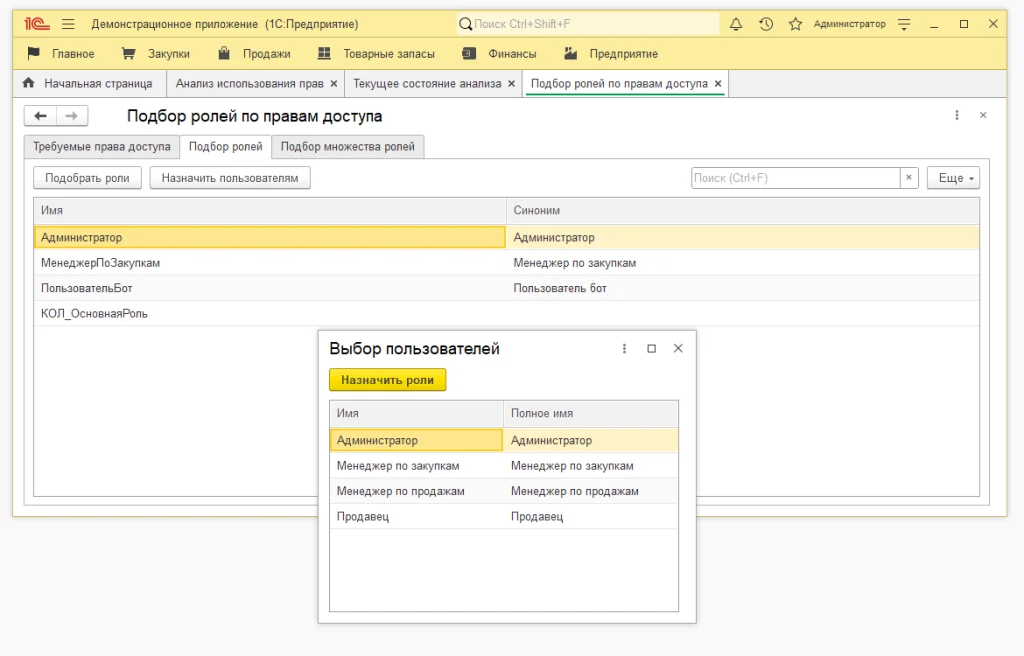Click Администратор user name in title bar

850,24
